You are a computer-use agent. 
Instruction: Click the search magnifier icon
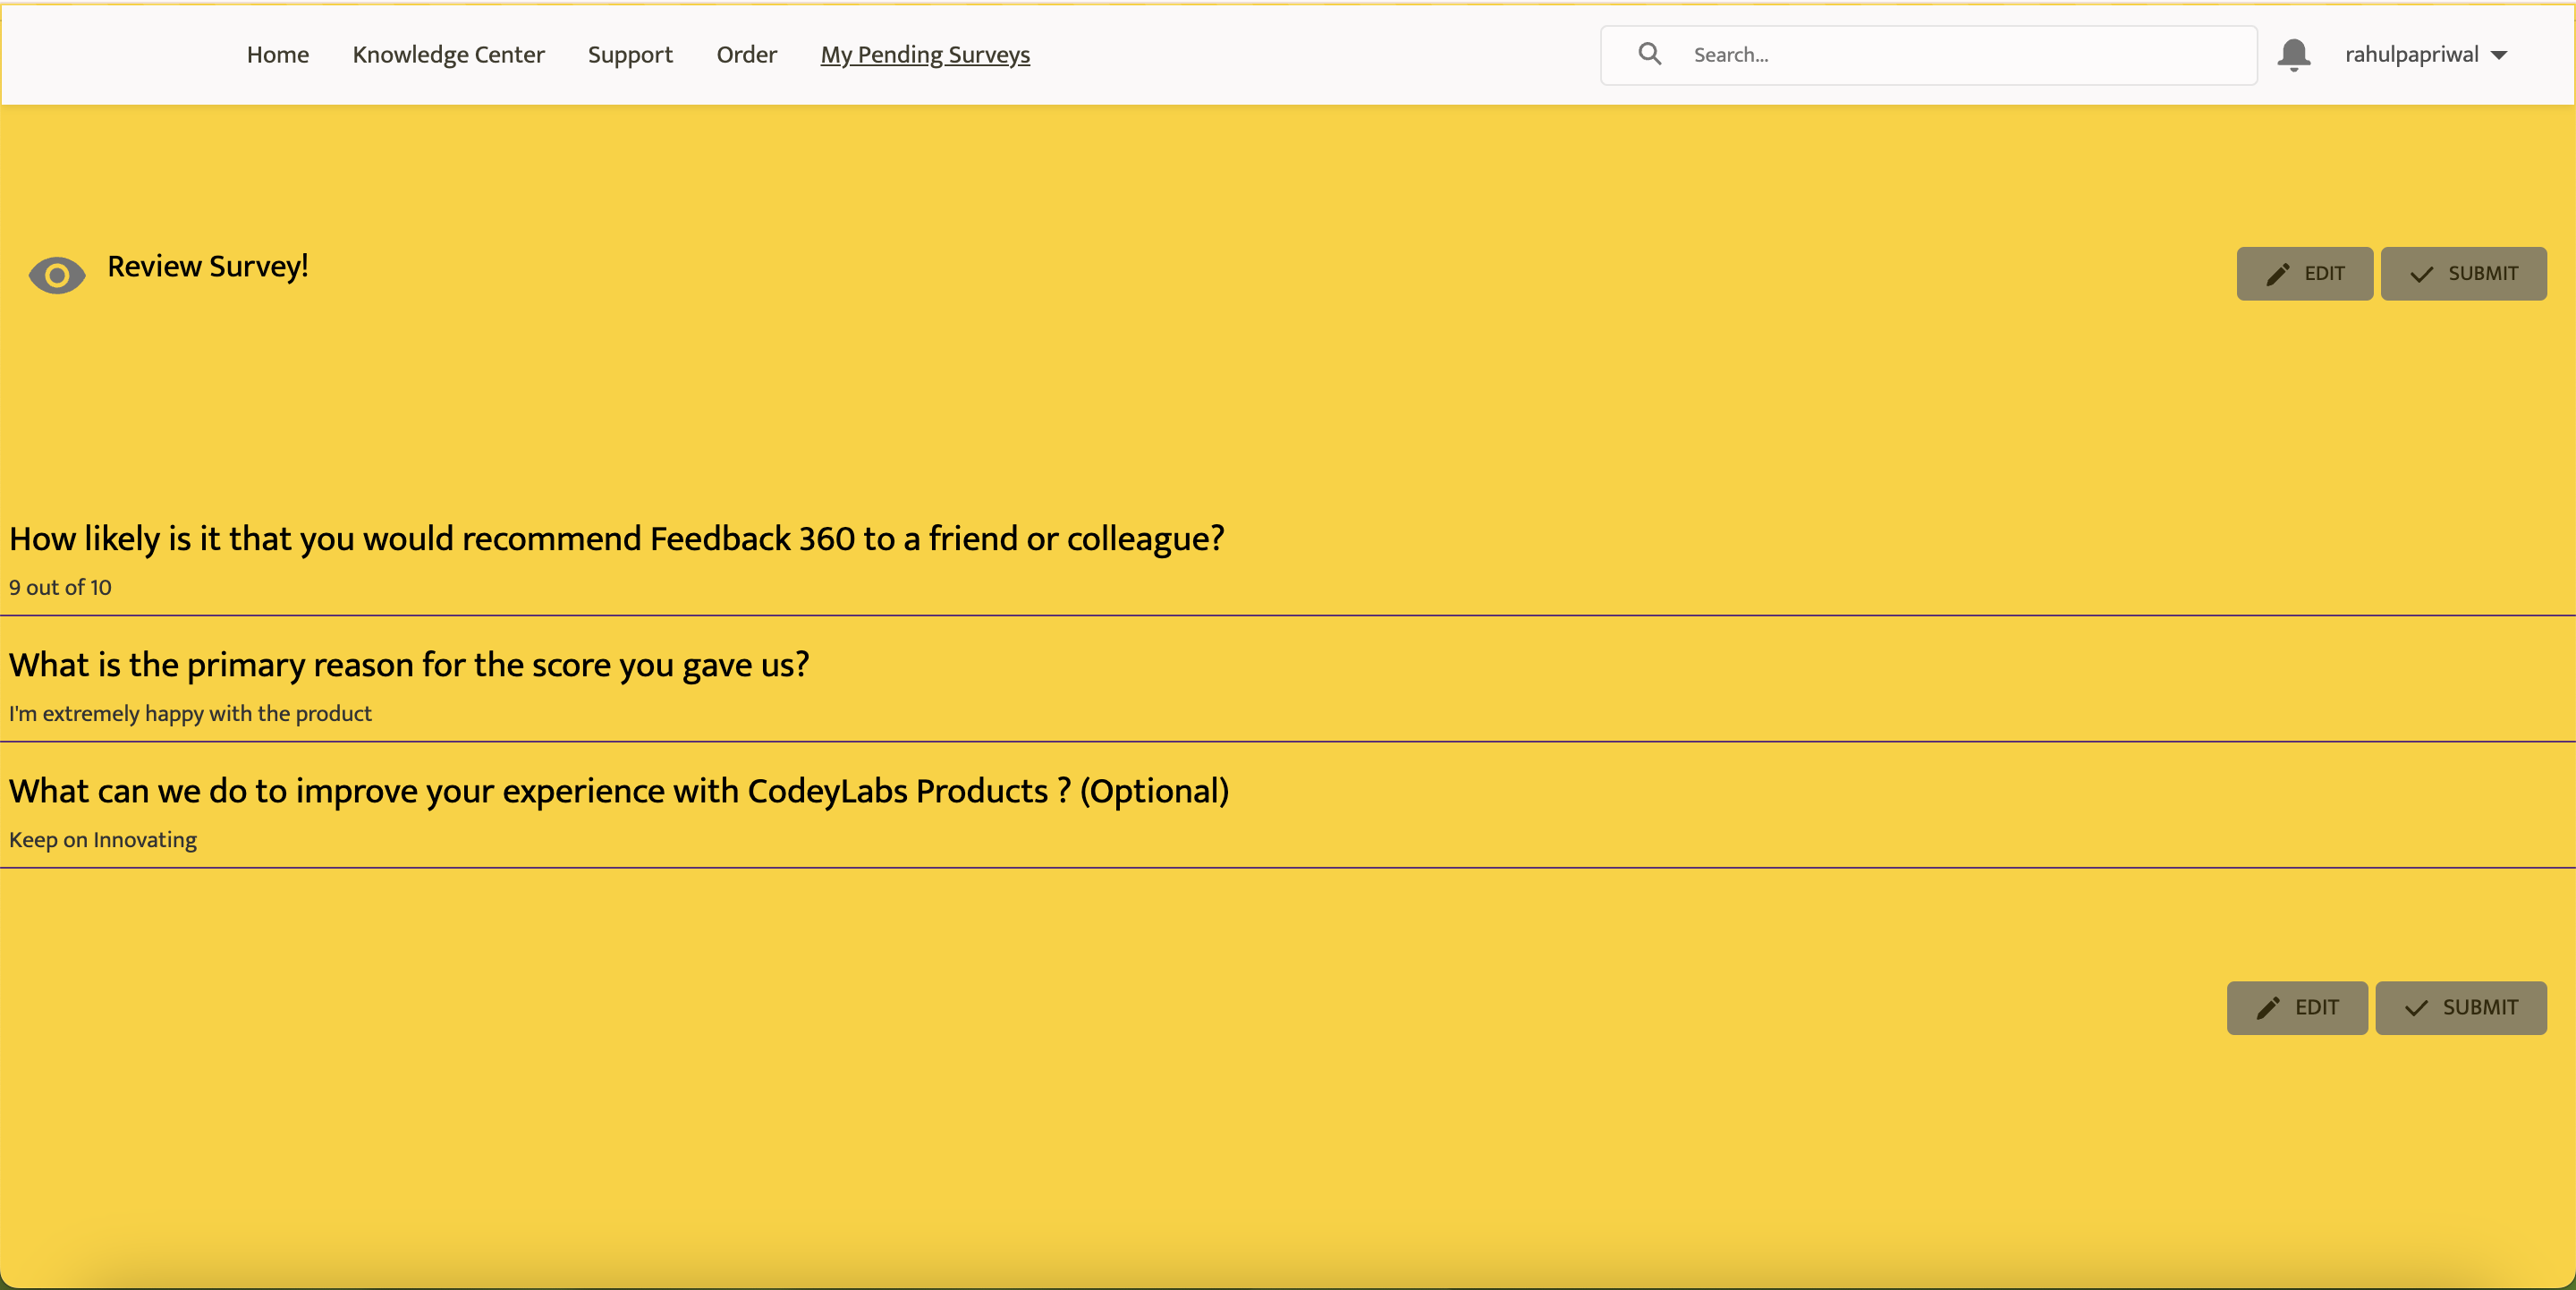pos(1649,54)
